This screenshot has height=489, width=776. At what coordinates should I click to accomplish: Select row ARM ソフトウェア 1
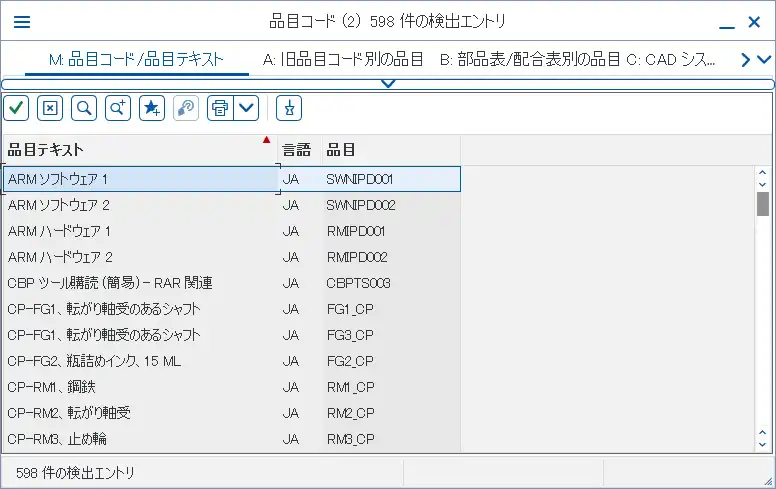pos(232,179)
